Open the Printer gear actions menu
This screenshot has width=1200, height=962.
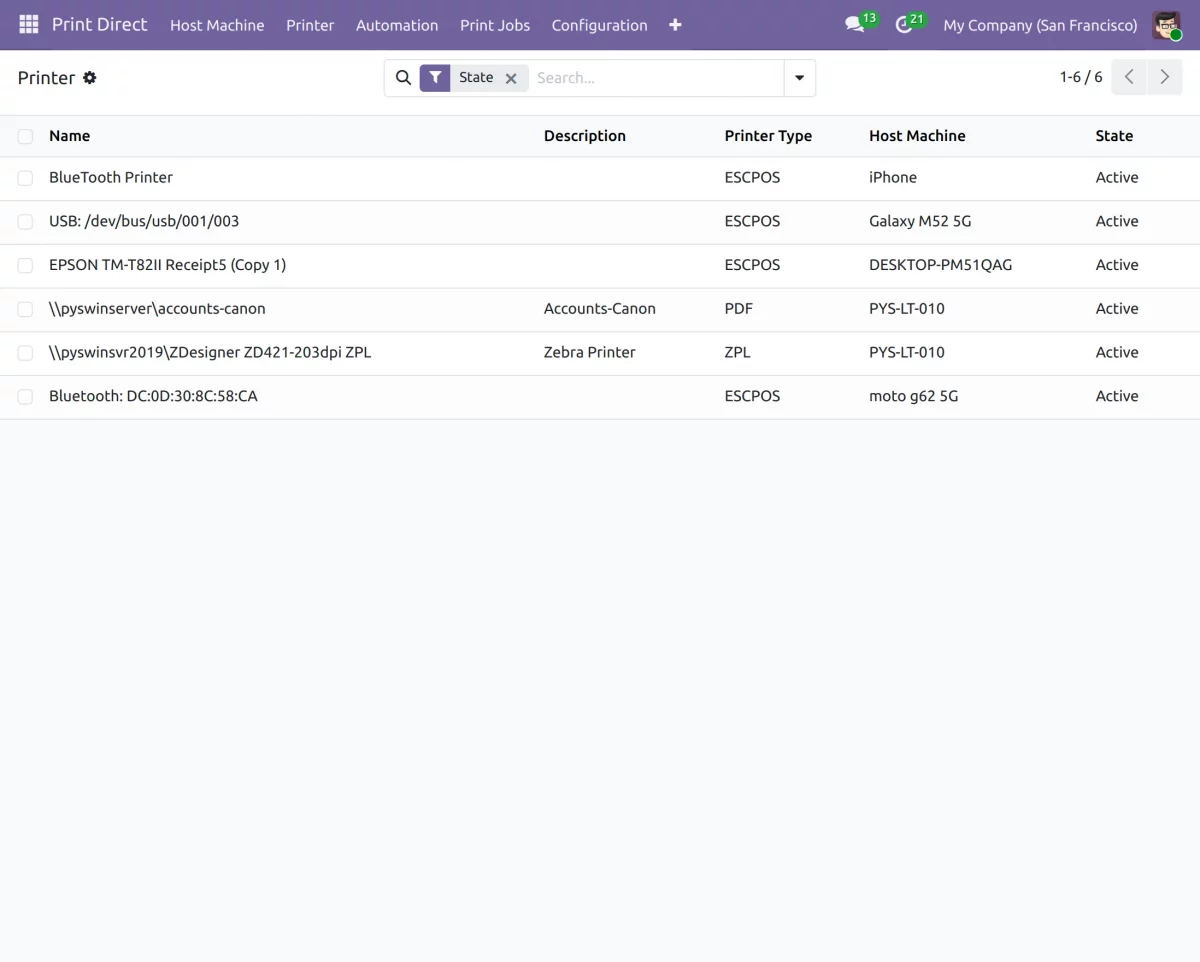(90, 78)
